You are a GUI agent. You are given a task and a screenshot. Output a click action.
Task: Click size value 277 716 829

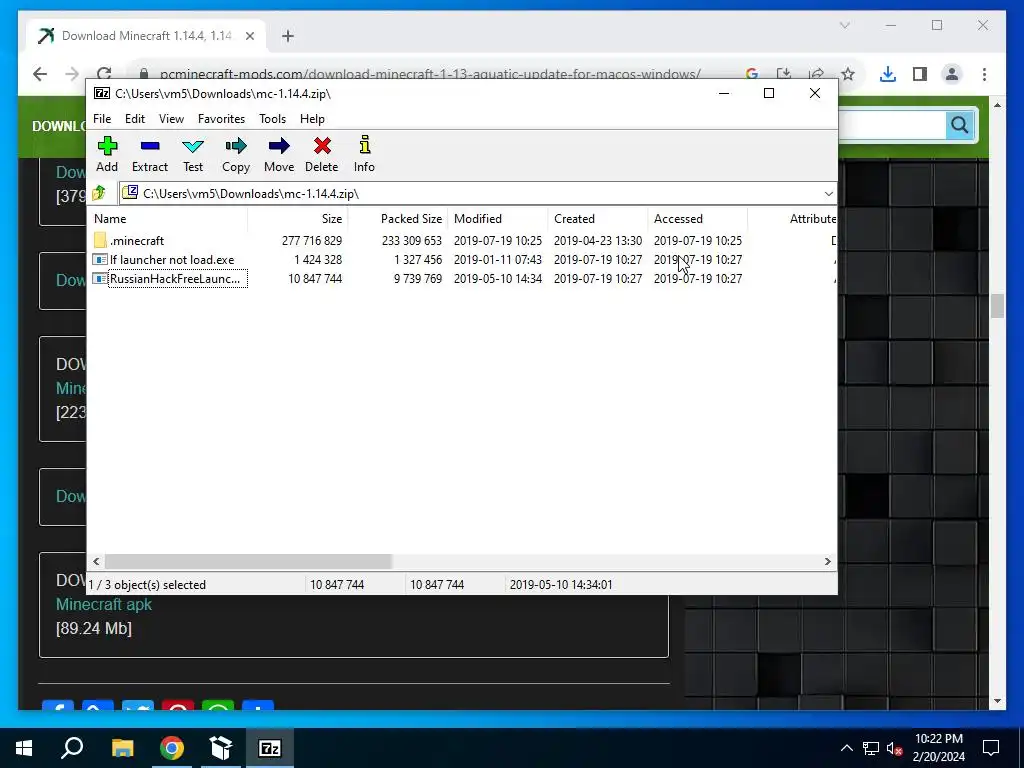click(x=312, y=240)
